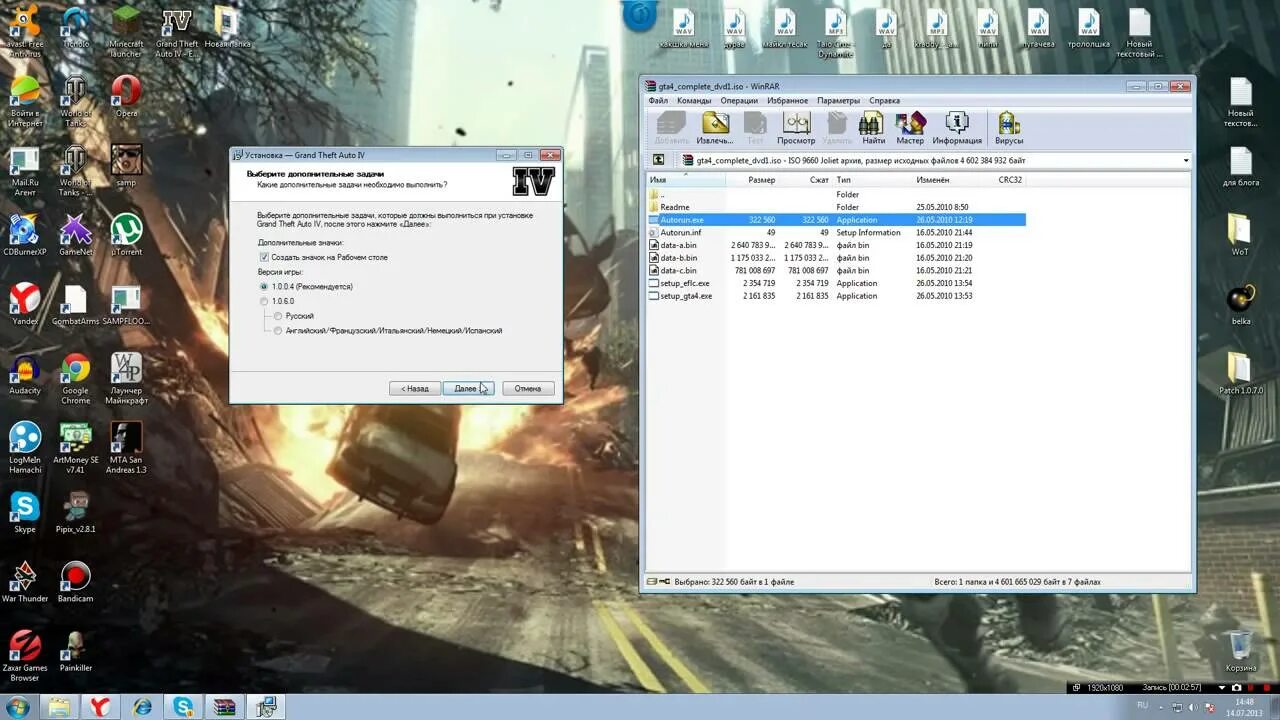
Task: Click the View (Просмотр) toolbar icon in WinRAR
Action: (796, 127)
